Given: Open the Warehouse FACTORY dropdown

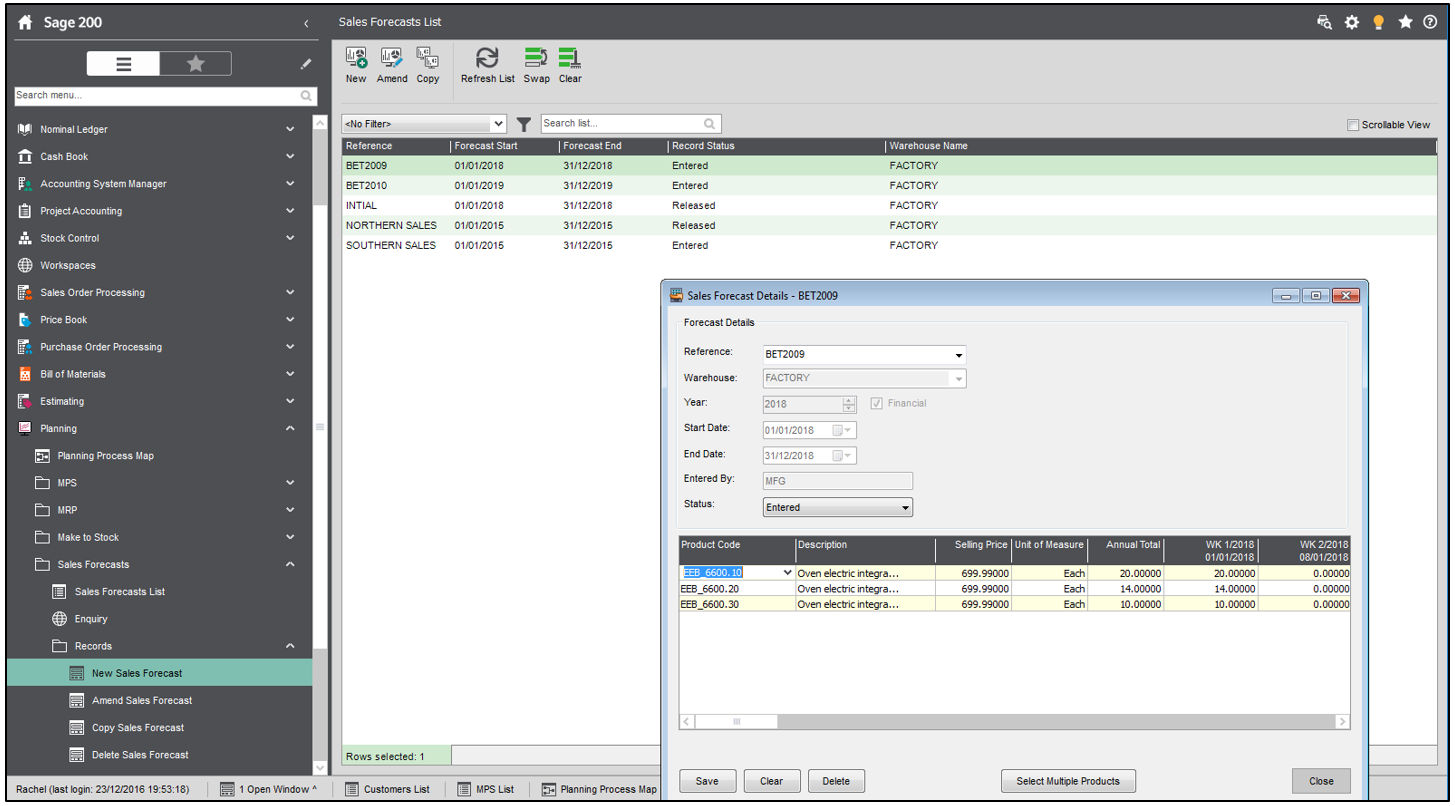Looking at the screenshot, I should point(959,379).
